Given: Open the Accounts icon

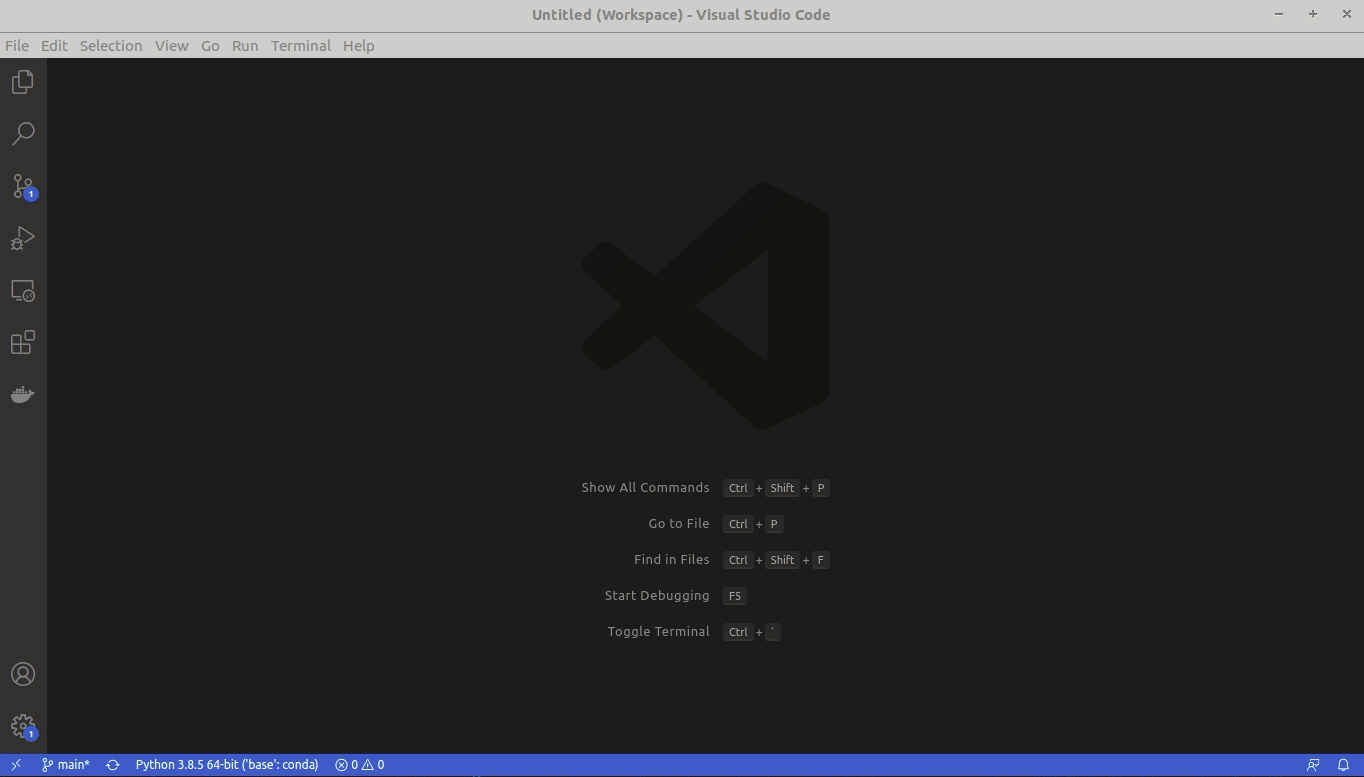Looking at the screenshot, I should click(x=23, y=675).
